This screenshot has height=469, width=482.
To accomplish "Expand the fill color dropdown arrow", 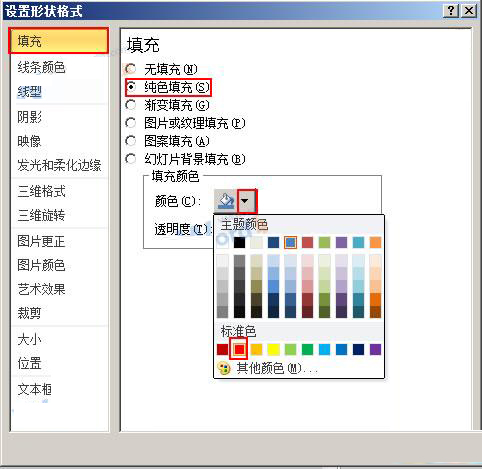I will (x=247, y=201).
